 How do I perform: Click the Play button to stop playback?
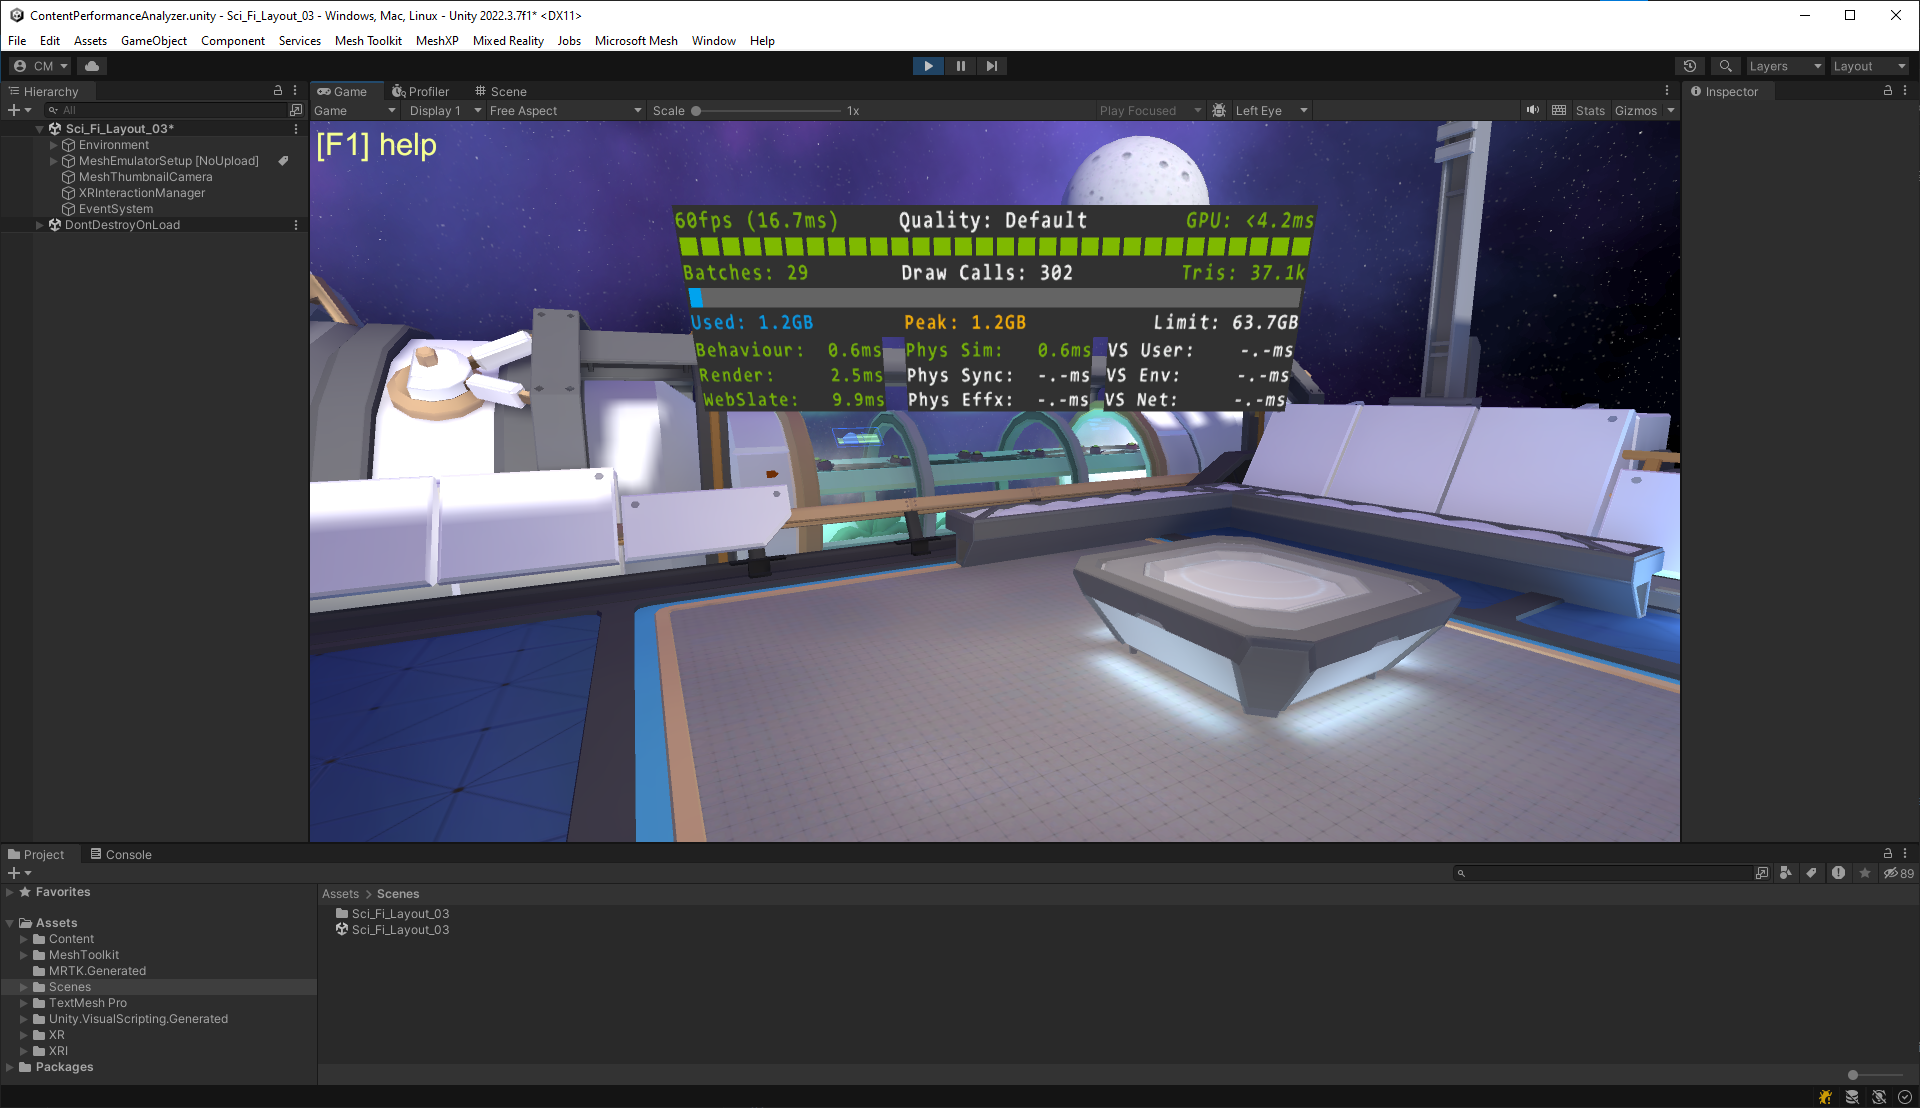click(928, 65)
